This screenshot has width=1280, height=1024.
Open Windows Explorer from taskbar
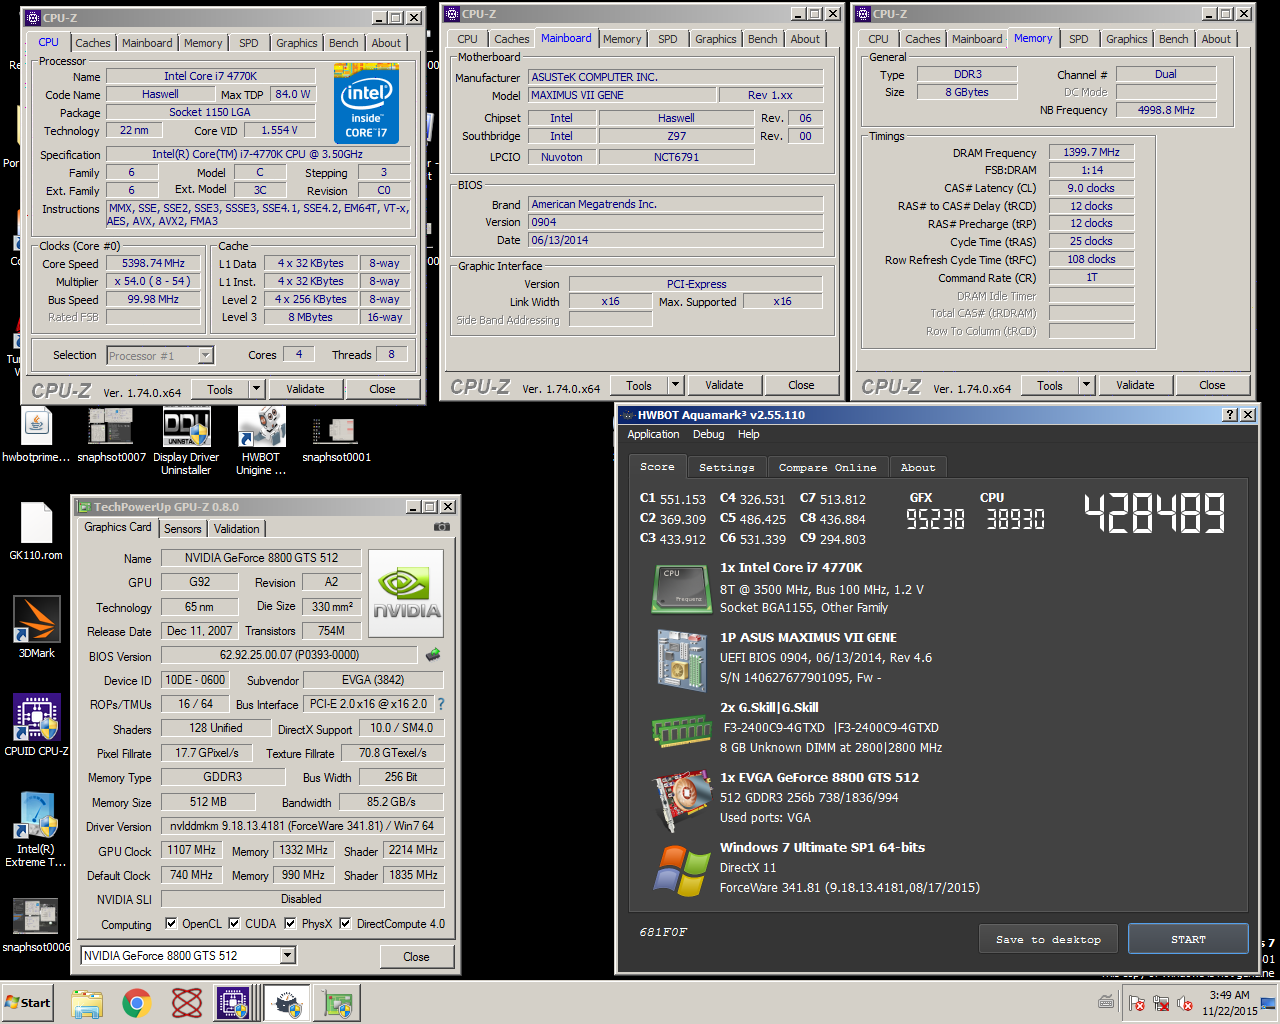[87, 1003]
